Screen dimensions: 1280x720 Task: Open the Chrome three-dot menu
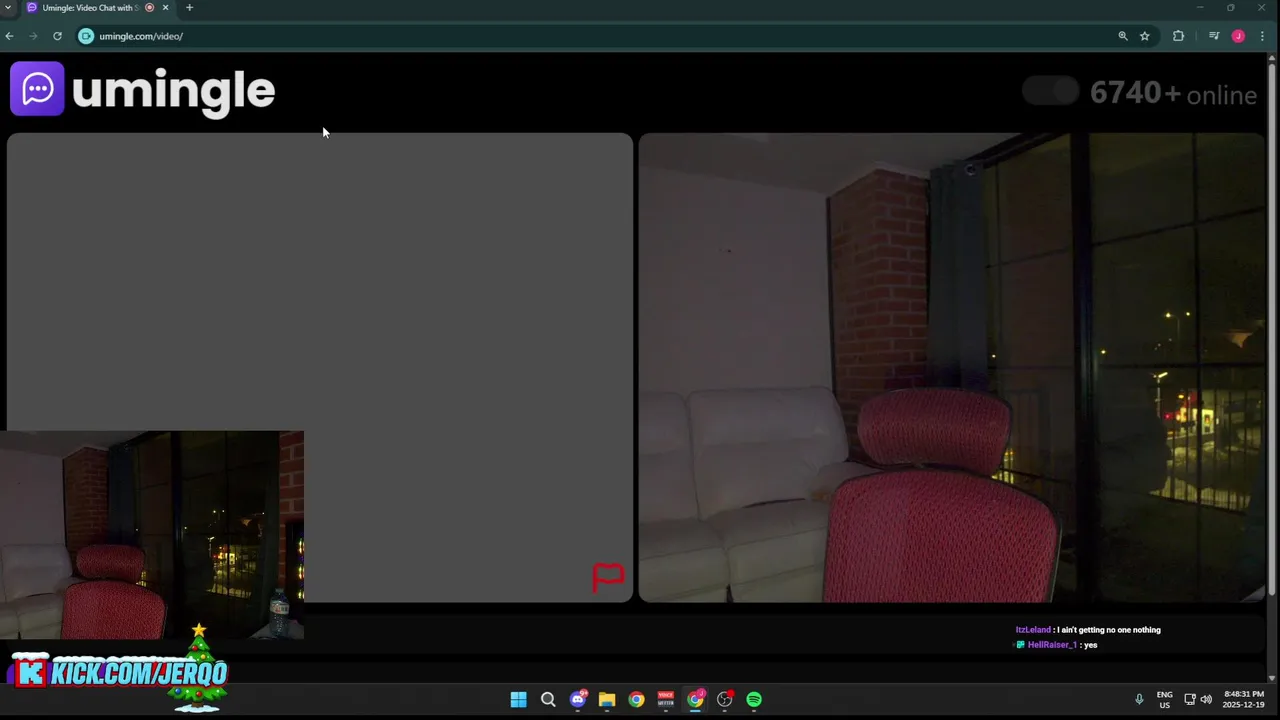tap(1262, 36)
